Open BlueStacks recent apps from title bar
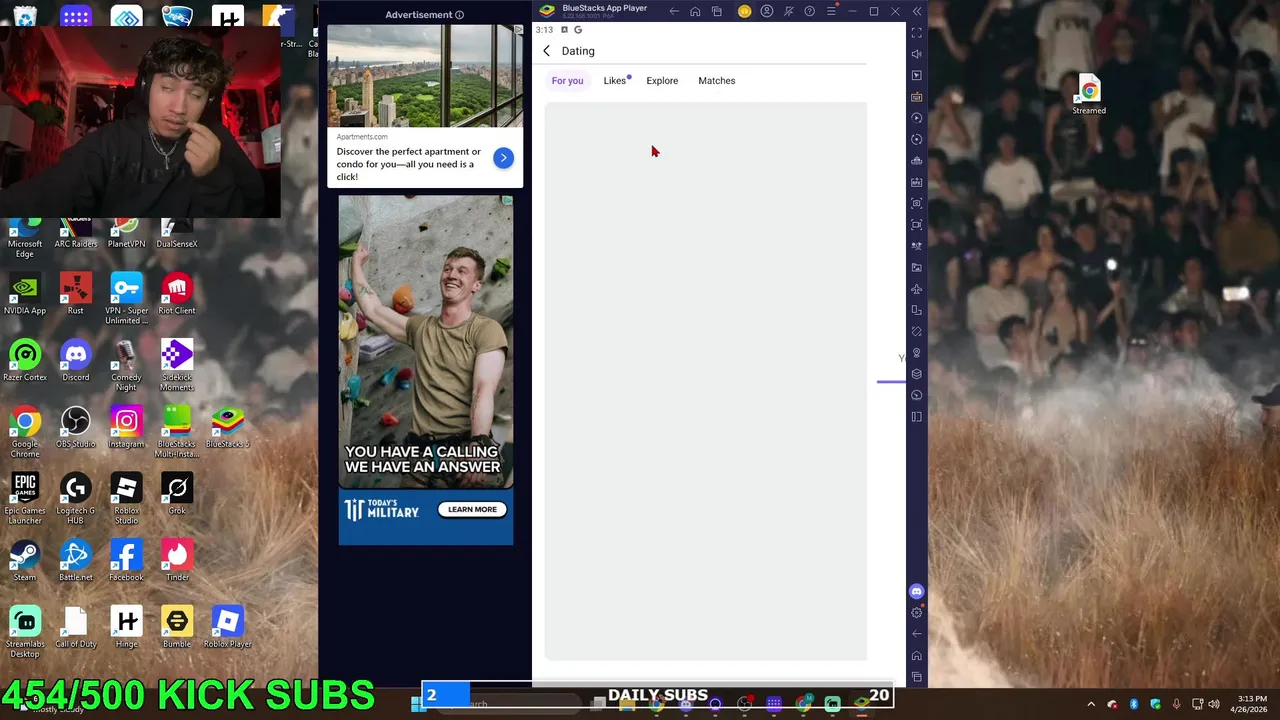1280x720 pixels. (x=717, y=11)
